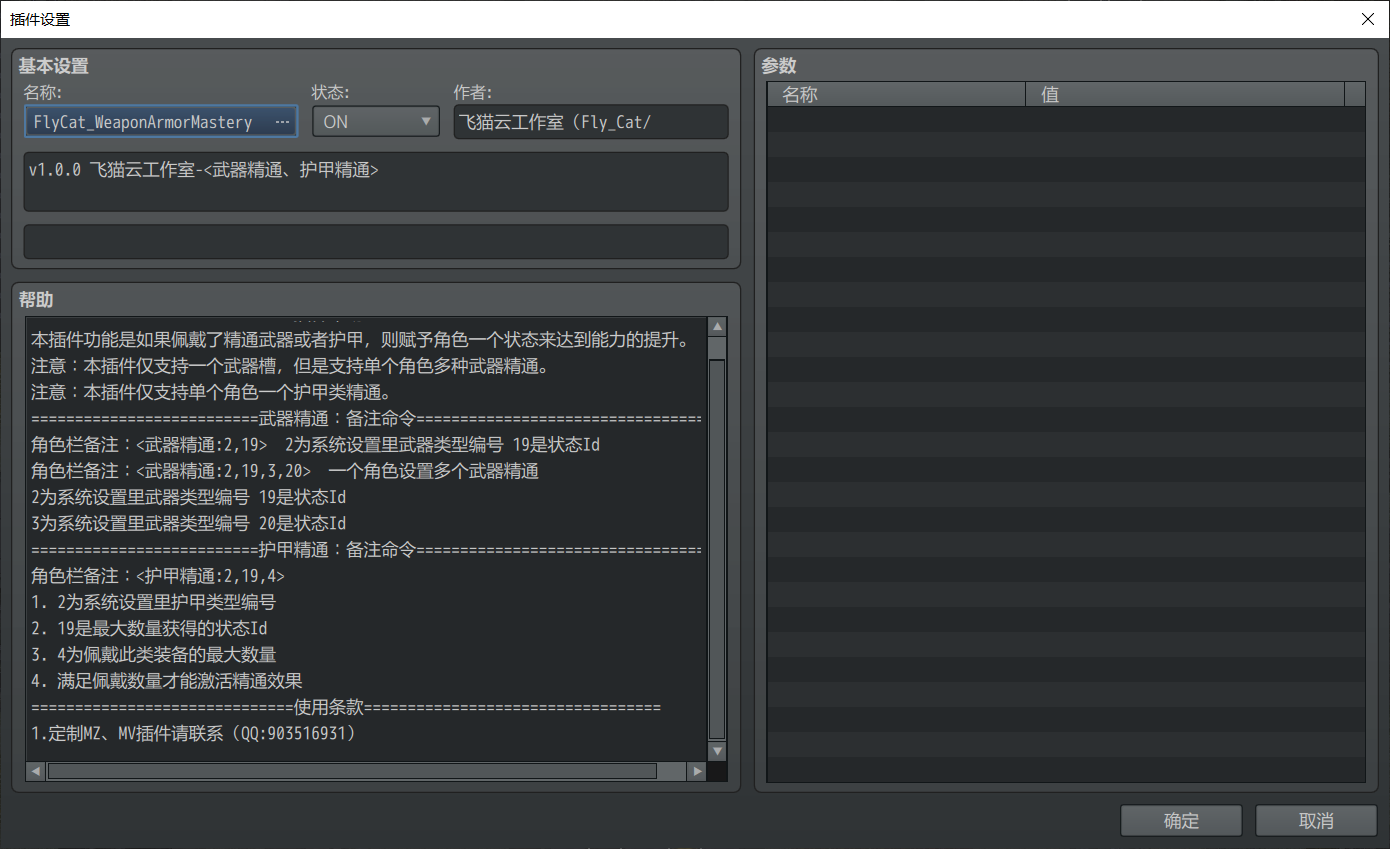Screen dimensions: 1390x849
Task: Click the ellipsis button beside the plugin name
Action: click(x=282, y=122)
